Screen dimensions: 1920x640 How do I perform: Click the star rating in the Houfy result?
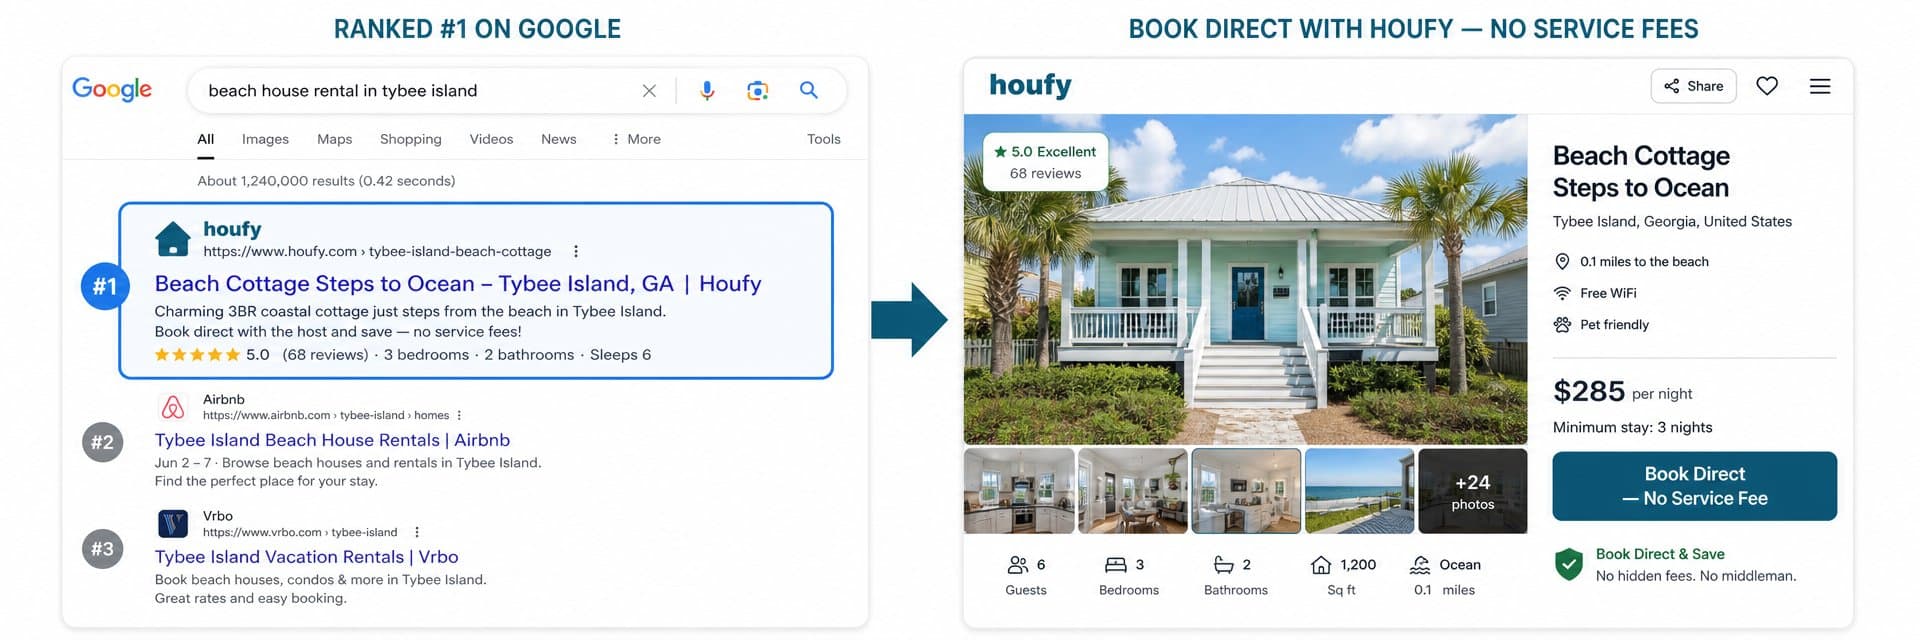(x=197, y=355)
